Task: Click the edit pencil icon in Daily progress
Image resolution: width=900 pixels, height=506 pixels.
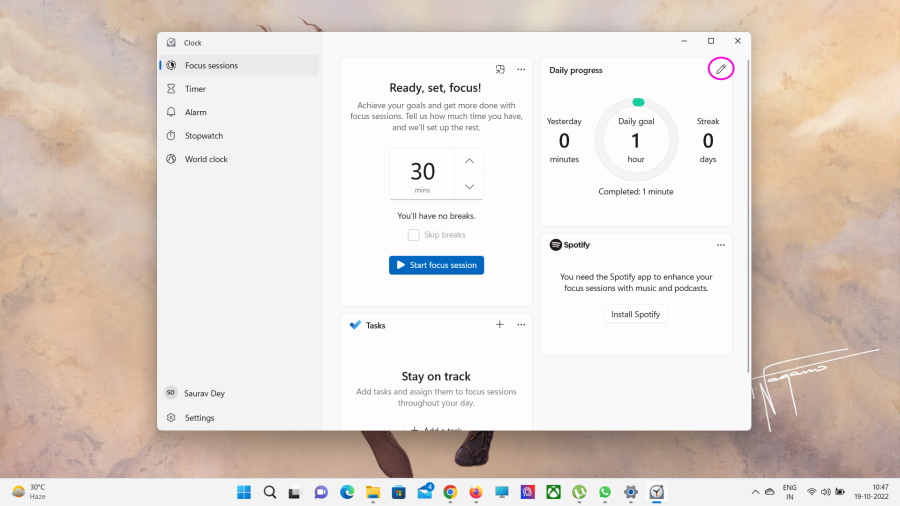Action: pos(720,69)
